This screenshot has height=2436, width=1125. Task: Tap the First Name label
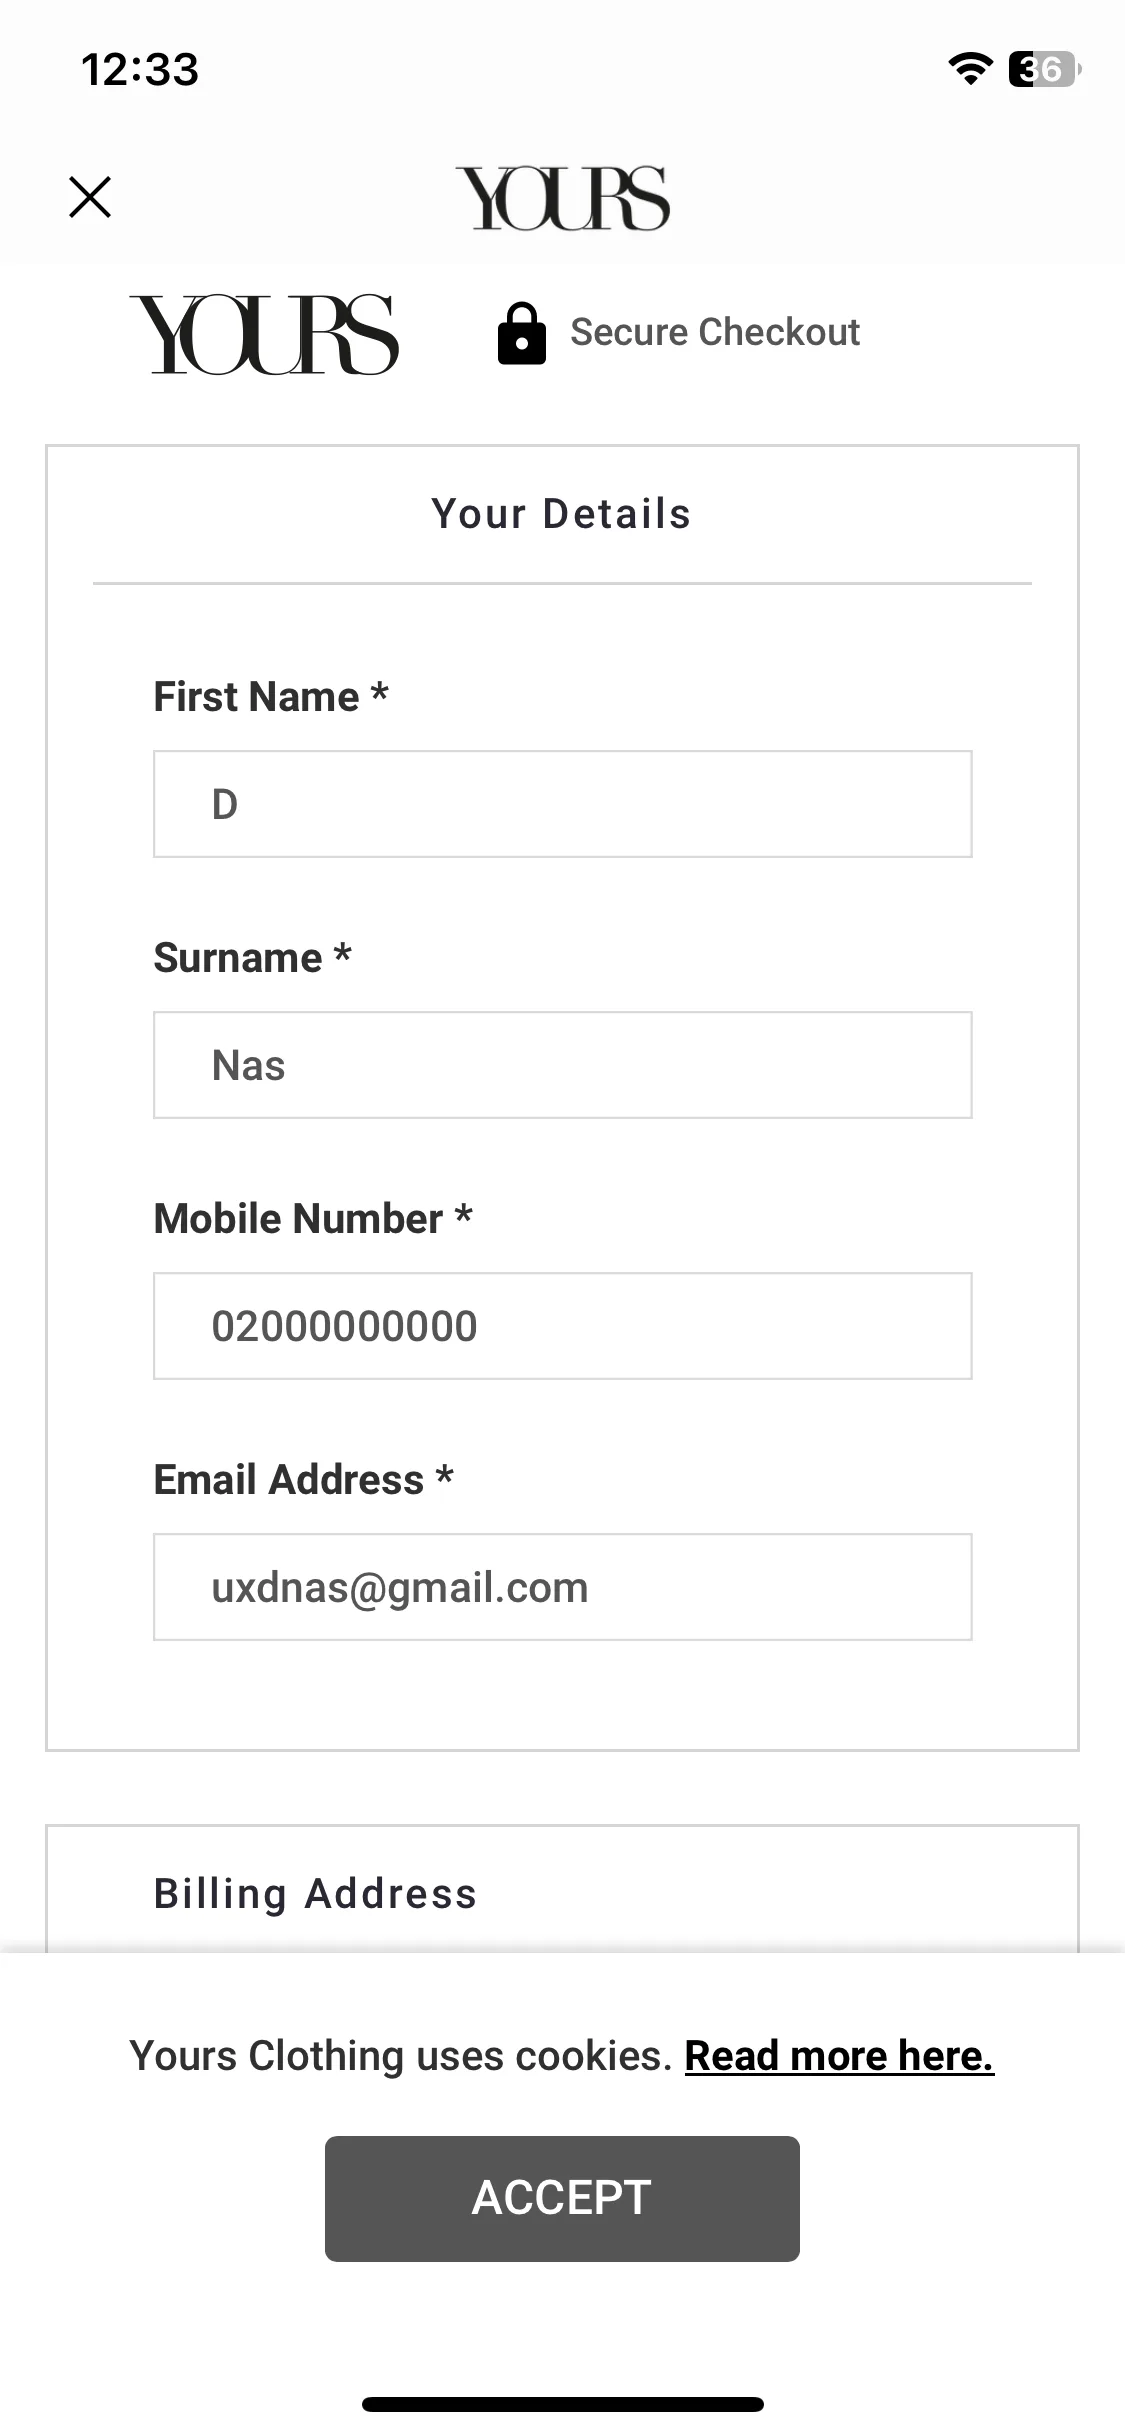tap(271, 697)
